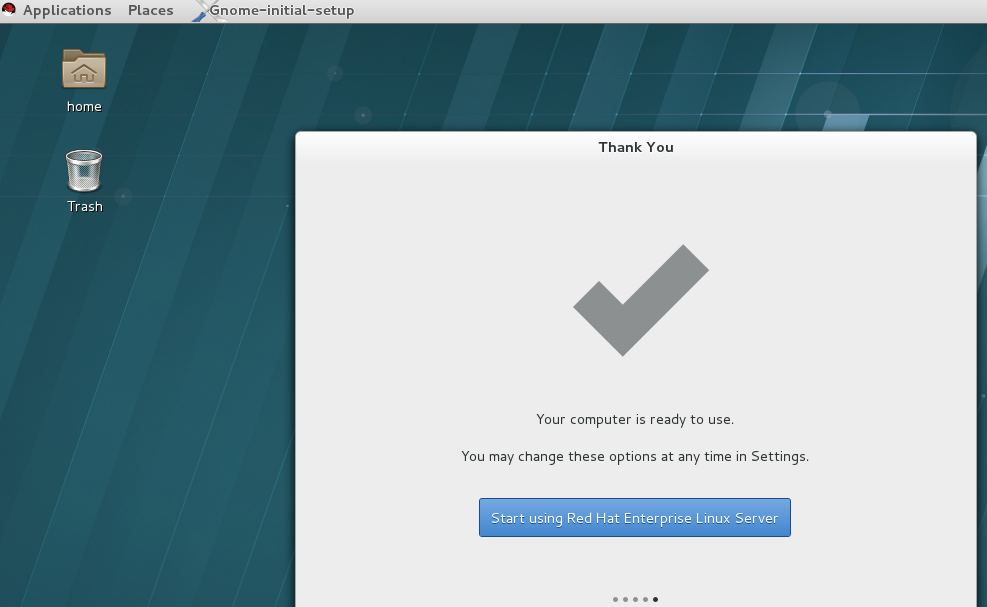Click the last highlighted page indicator dot
987x607 pixels.
(655, 599)
